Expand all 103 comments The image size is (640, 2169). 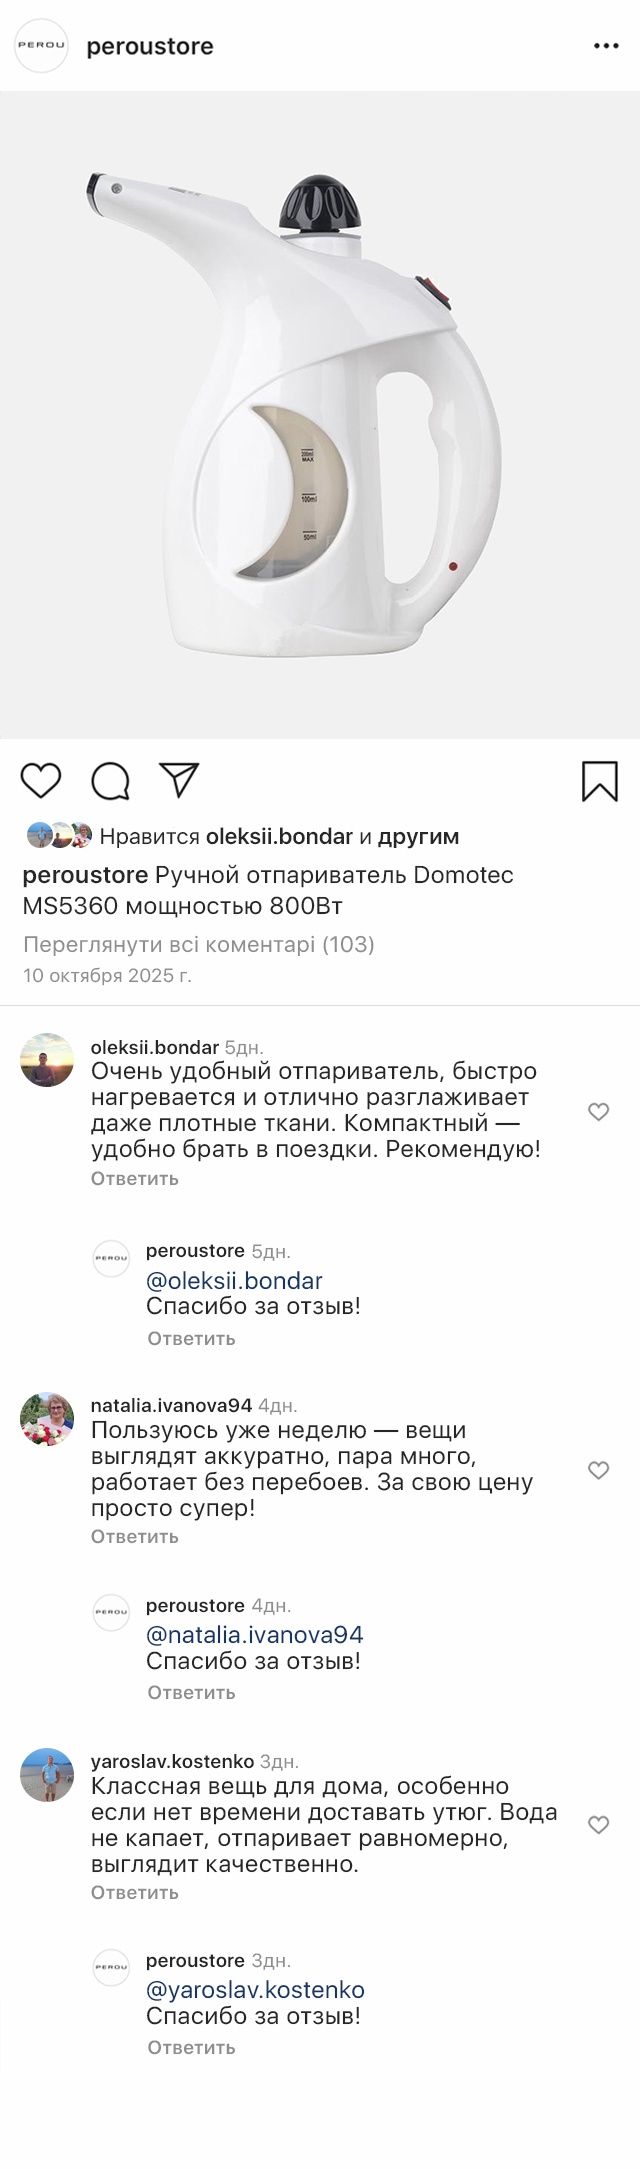point(198,944)
